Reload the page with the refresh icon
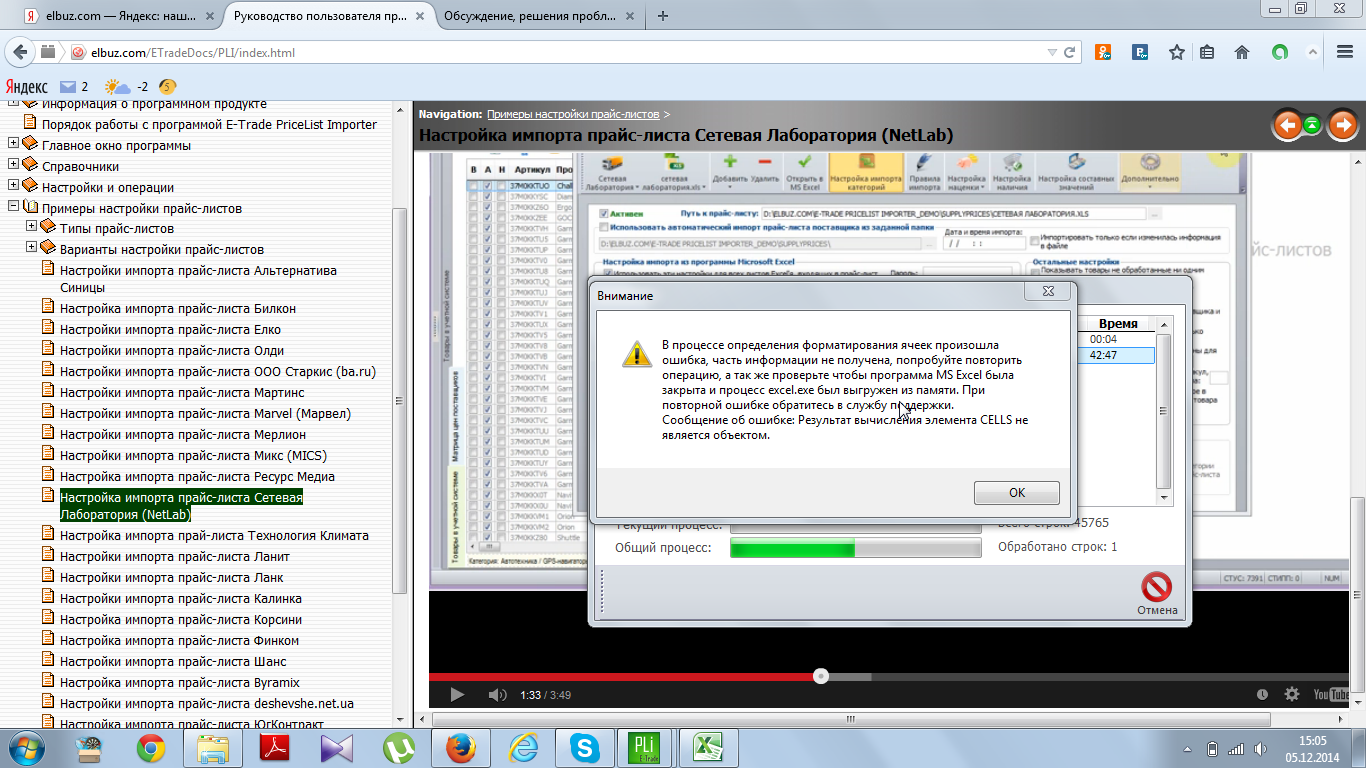Image resolution: width=1366 pixels, height=768 pixels. coord(1069,53)
